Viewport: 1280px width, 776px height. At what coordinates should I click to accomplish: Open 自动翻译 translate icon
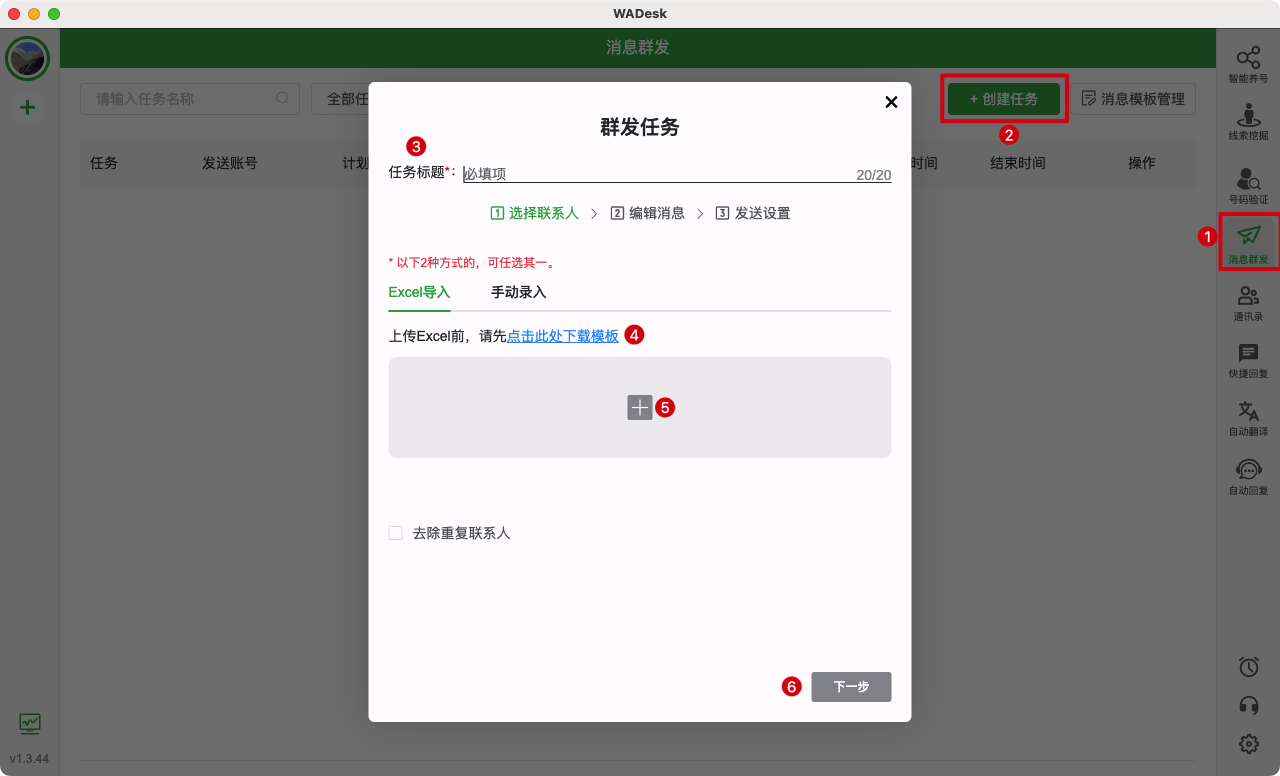pos(1248,418)
